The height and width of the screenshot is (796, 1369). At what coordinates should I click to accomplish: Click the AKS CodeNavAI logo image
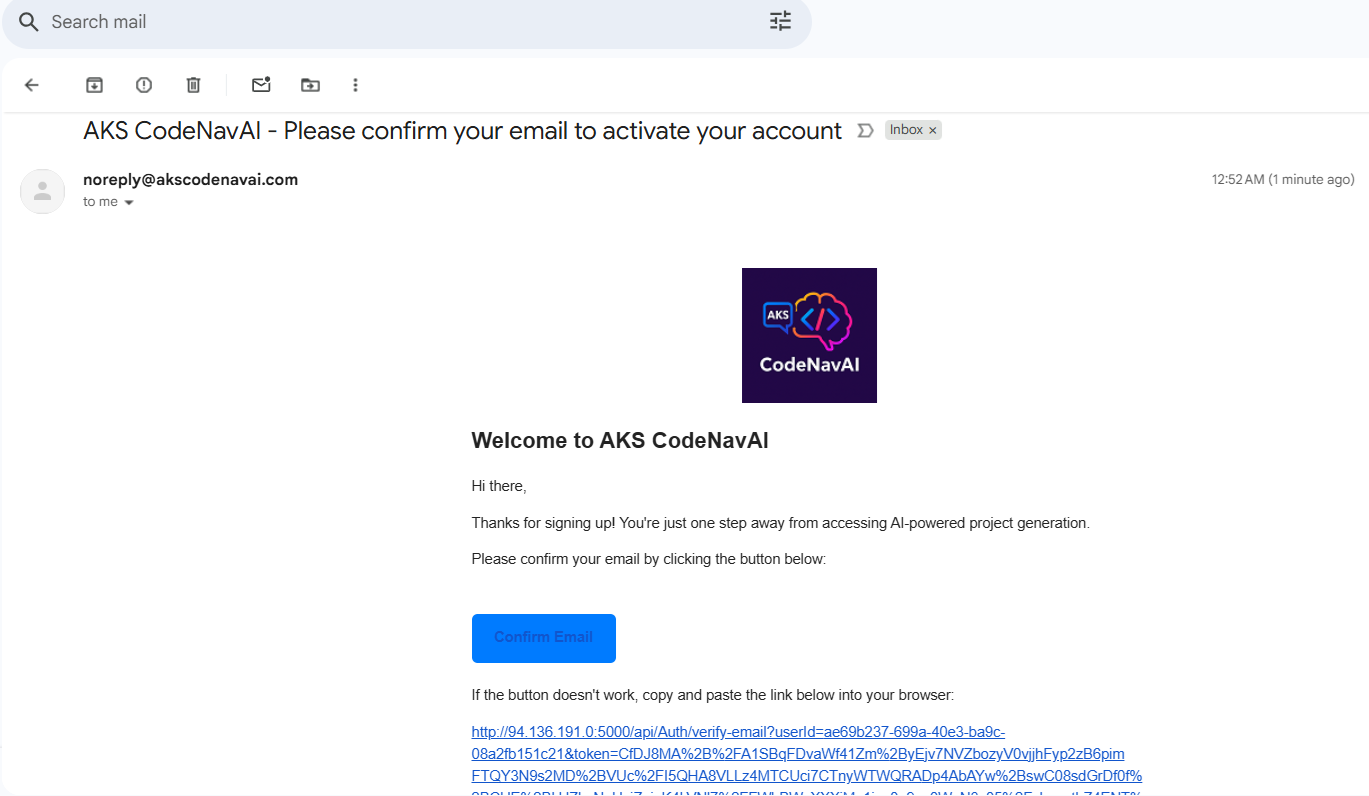[809, 335]
